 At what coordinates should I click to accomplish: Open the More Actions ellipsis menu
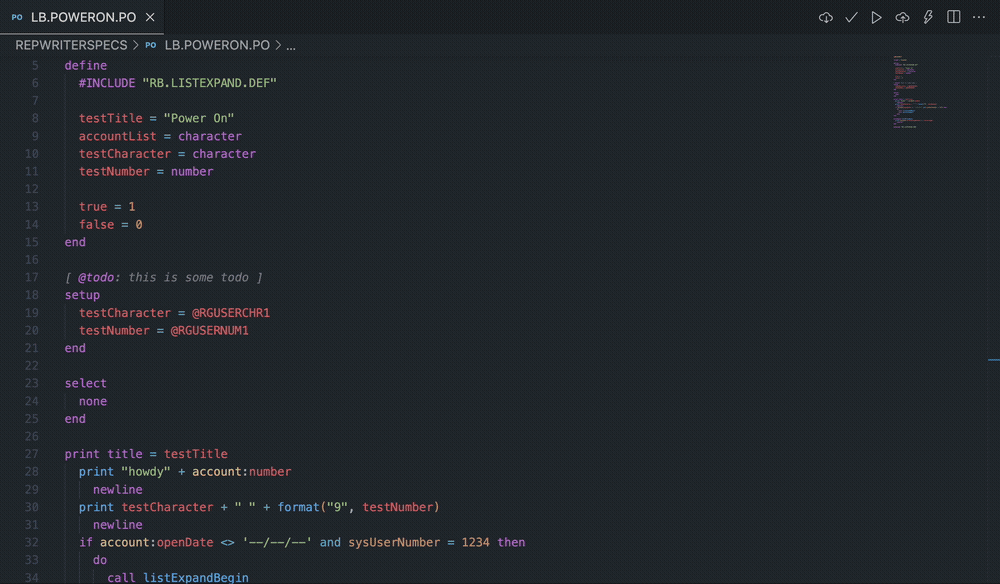coord(979,17)
